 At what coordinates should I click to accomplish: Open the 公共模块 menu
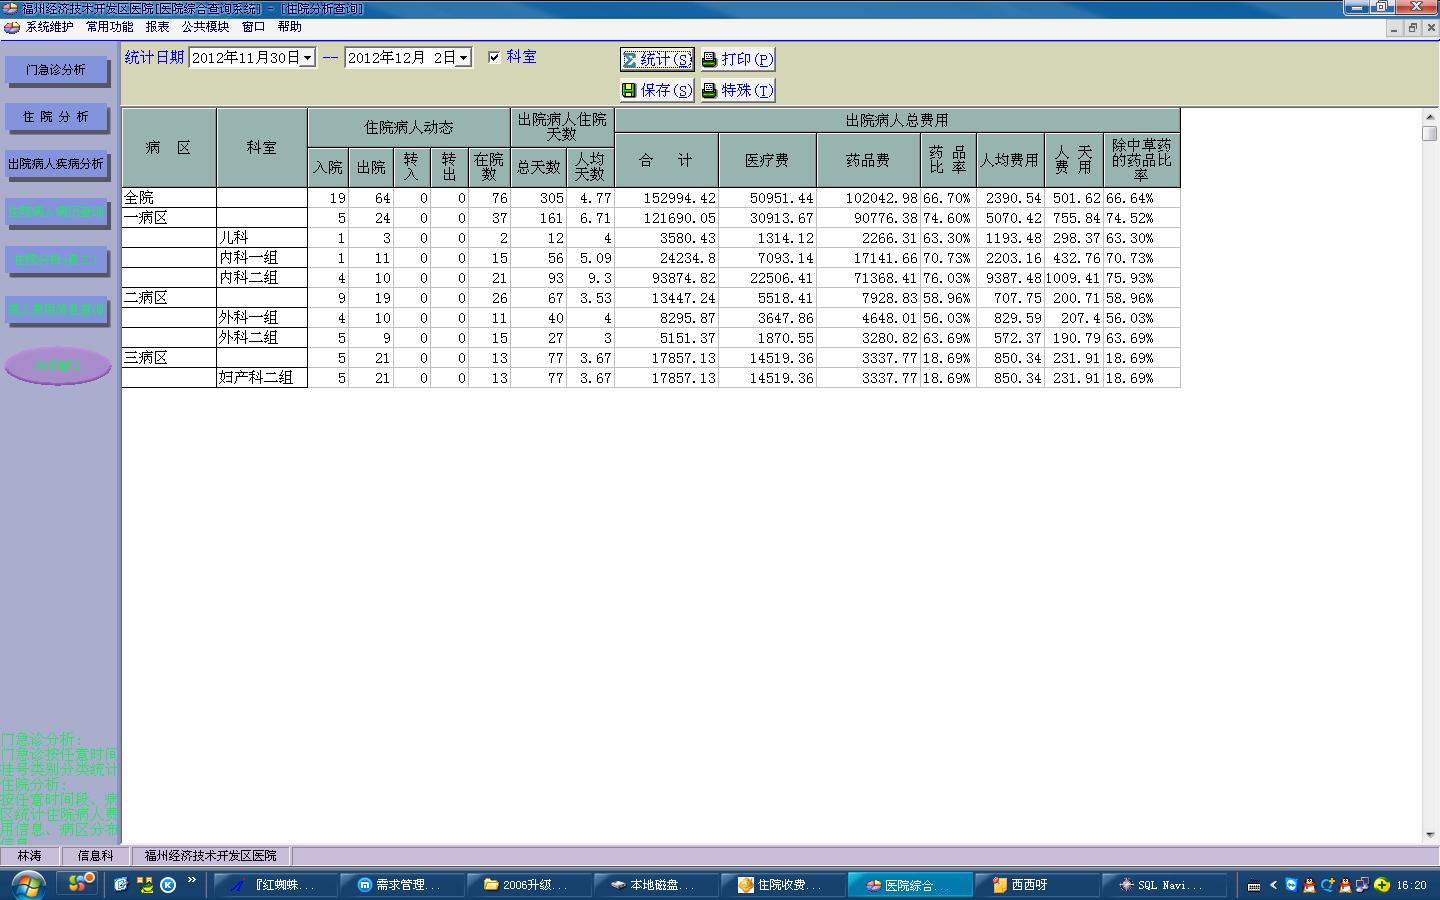point(205,27)
